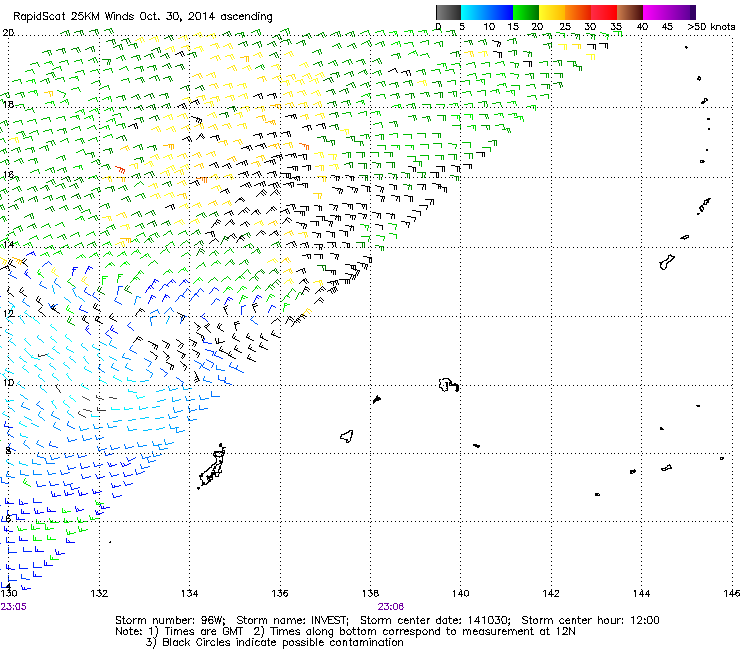Click the longitude label '144'

click(641, 593)
